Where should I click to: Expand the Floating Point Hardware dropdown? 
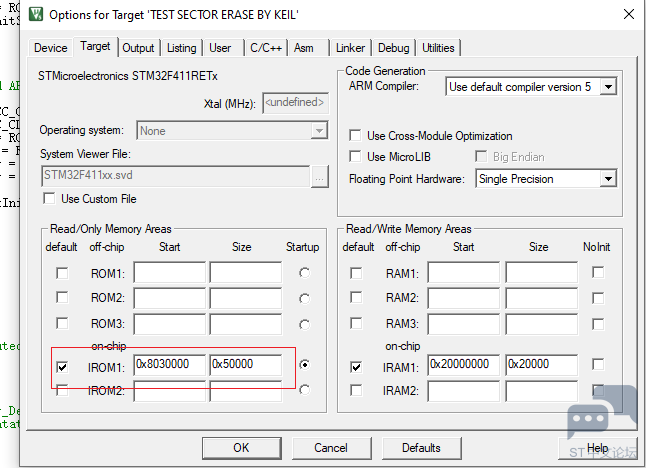[x=608, y=179]
